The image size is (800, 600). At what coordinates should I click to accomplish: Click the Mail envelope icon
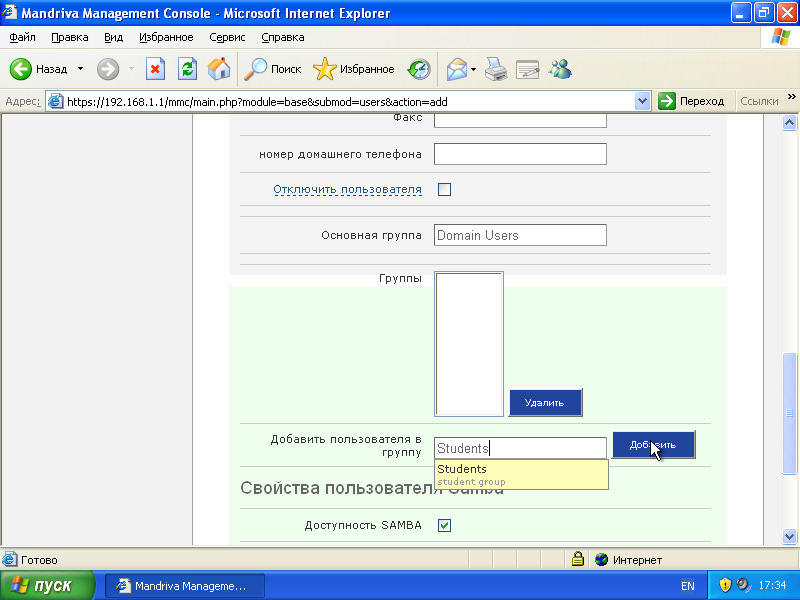tap(457, 69)
